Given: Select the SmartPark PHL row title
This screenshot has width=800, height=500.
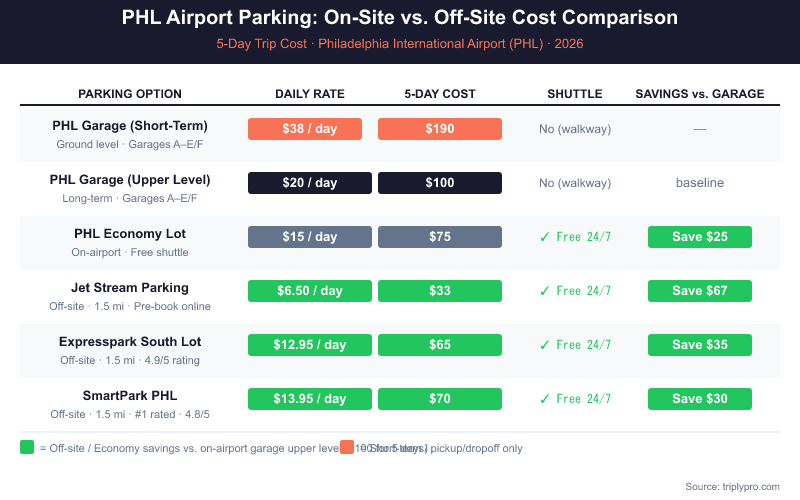Looking at the screenshot, I should pos(130,396).
